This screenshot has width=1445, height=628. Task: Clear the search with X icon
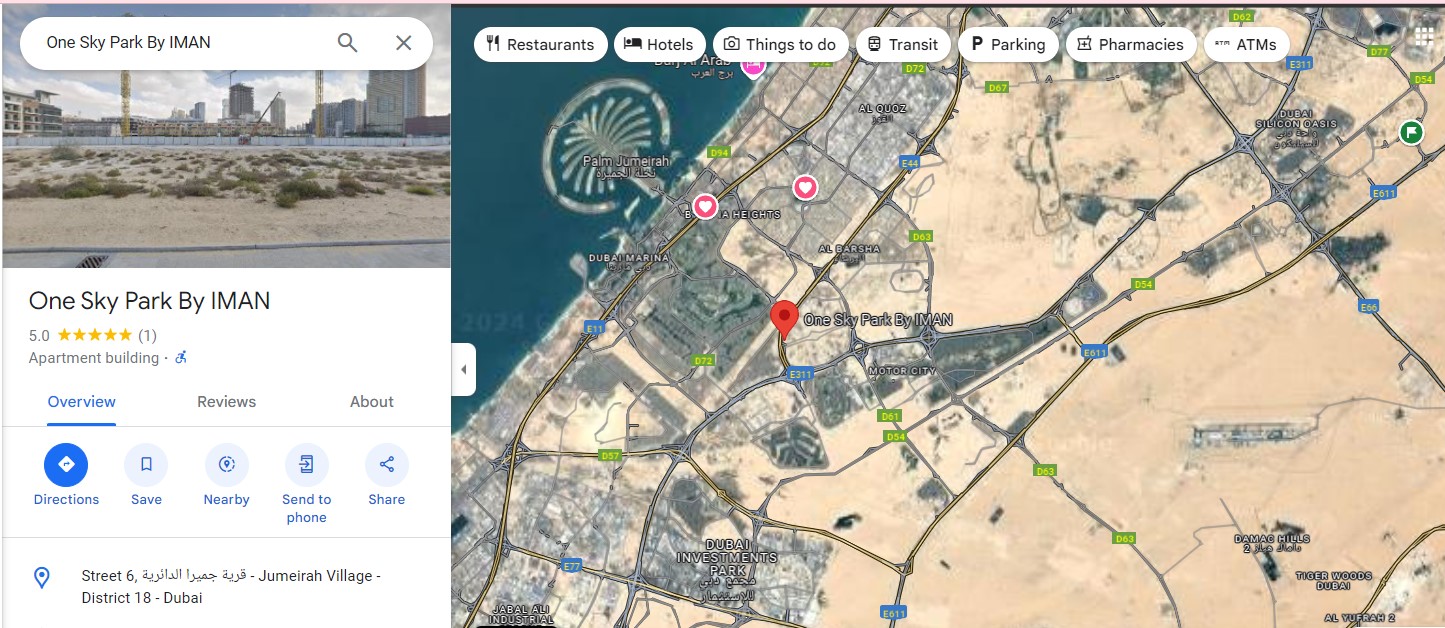(x=403, y=43)
